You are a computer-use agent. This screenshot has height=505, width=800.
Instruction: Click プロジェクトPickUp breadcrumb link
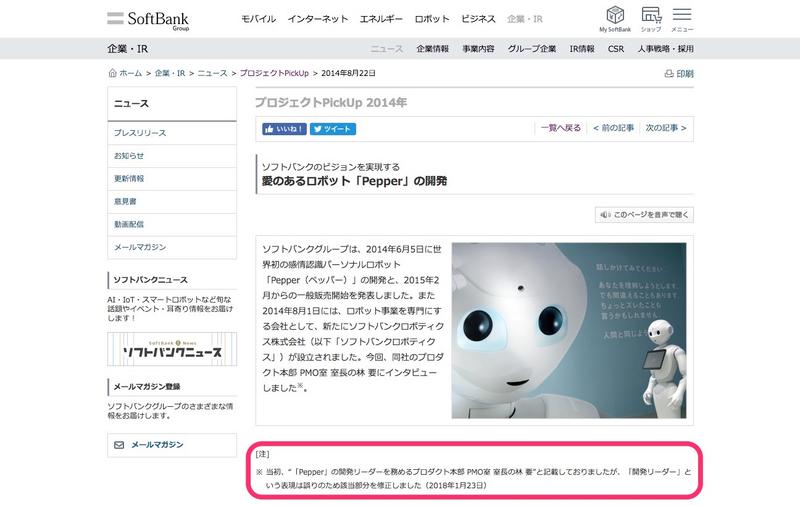coord(274,73)
